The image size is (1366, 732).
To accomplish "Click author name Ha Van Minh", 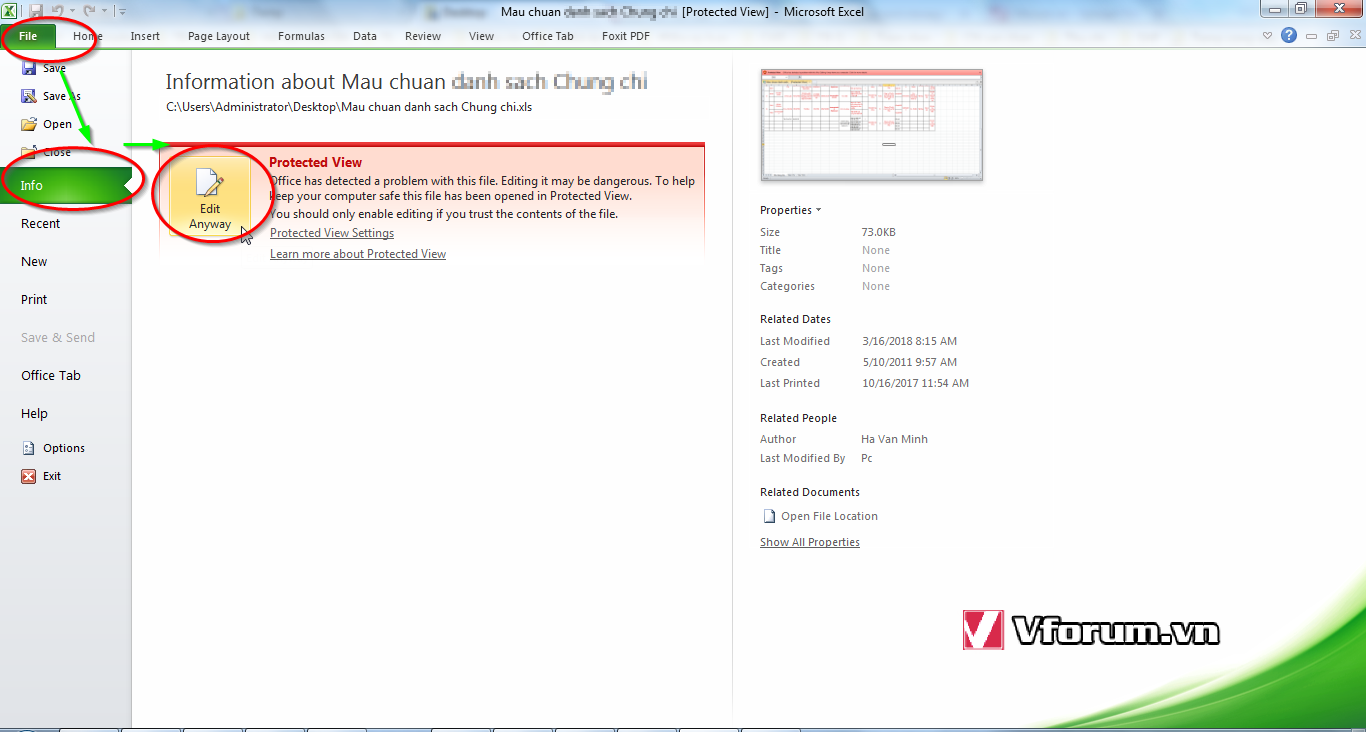I will [x=894, y=439].
